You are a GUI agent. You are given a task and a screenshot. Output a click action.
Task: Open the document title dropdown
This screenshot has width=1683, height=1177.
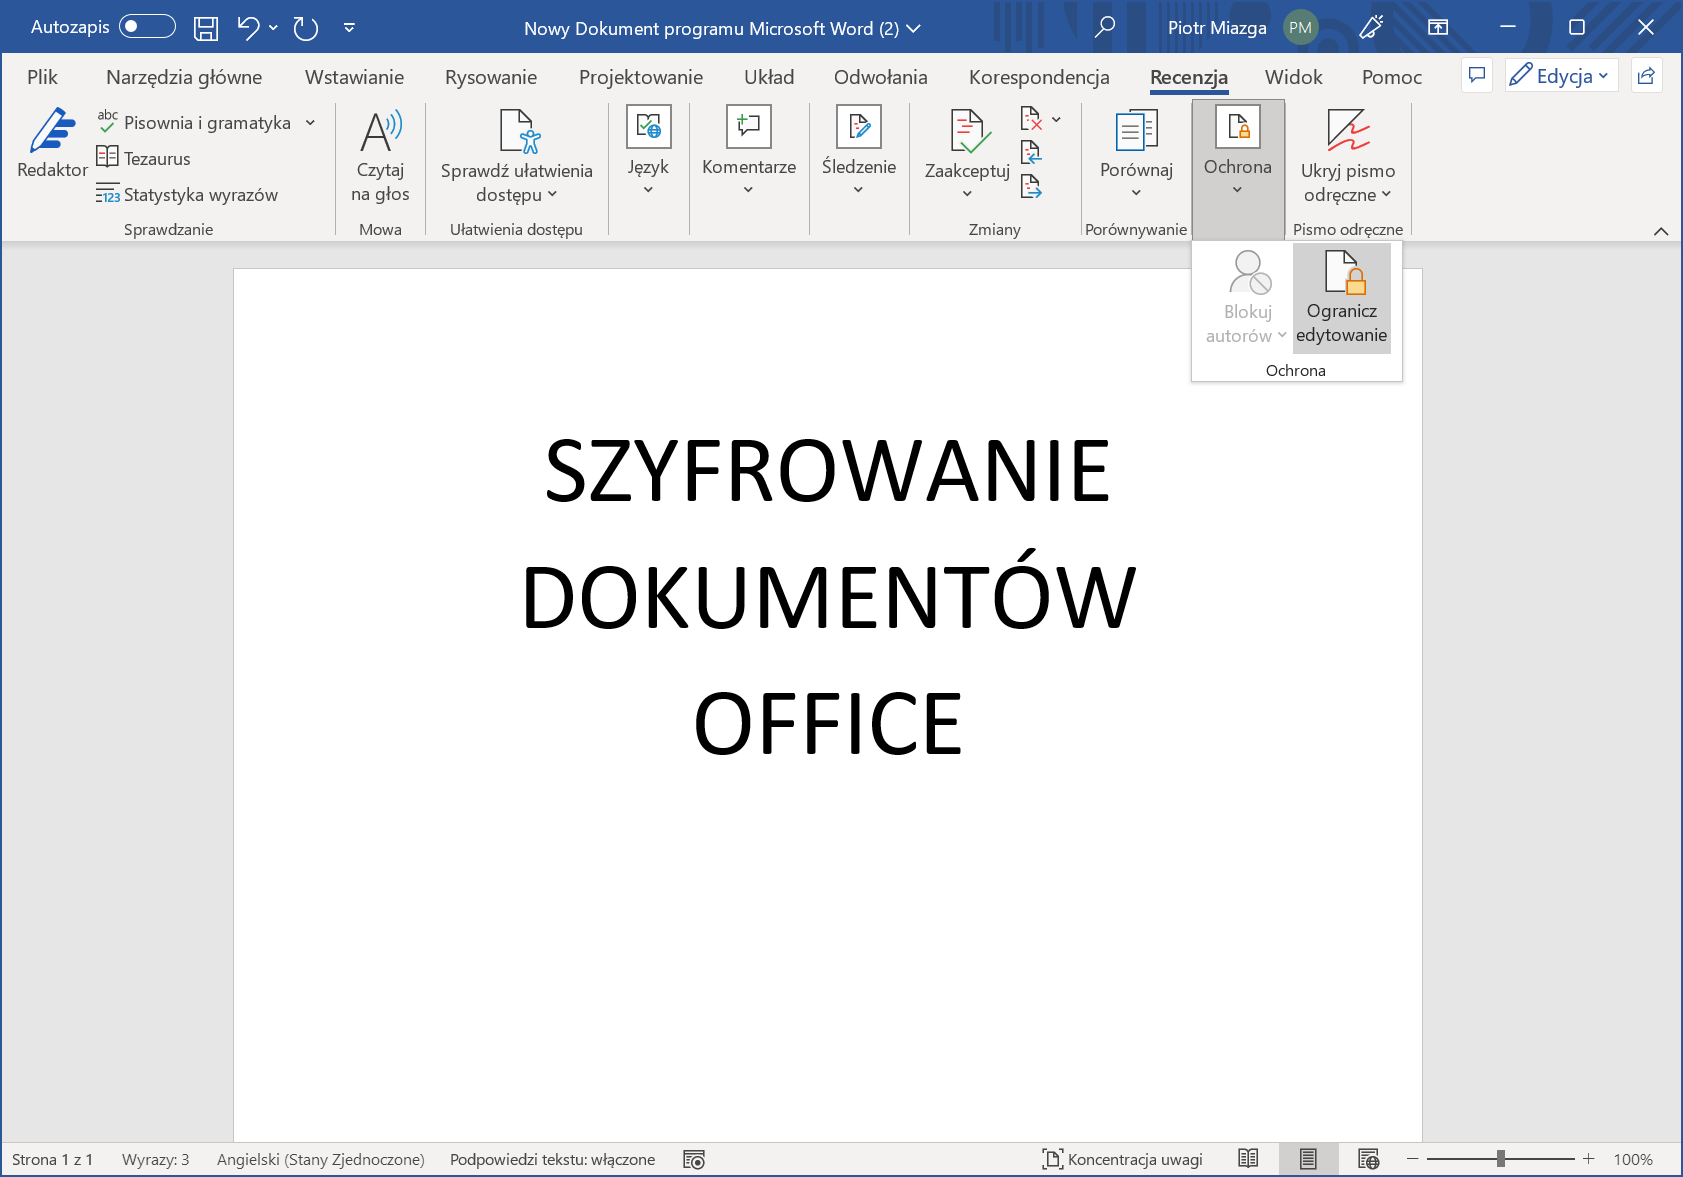[913, 29]
